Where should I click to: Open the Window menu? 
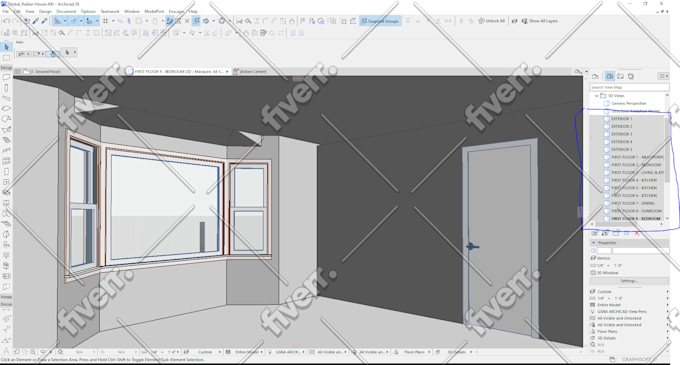pyautogui.click(x=132, y=11)
